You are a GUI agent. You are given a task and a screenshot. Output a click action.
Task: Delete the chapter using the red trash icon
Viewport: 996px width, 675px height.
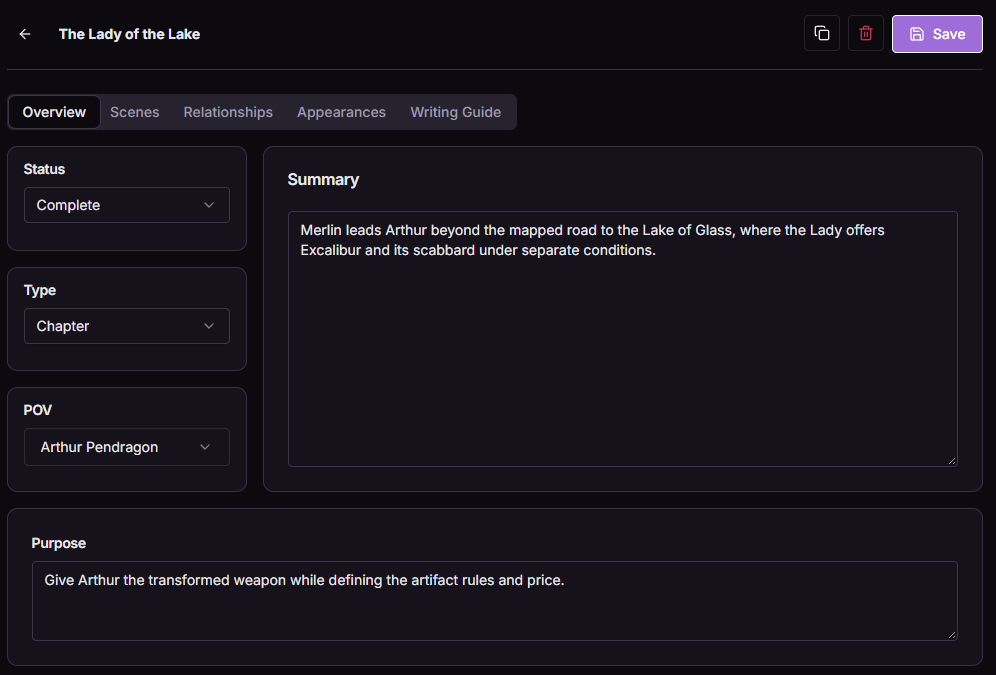(866, 34)
